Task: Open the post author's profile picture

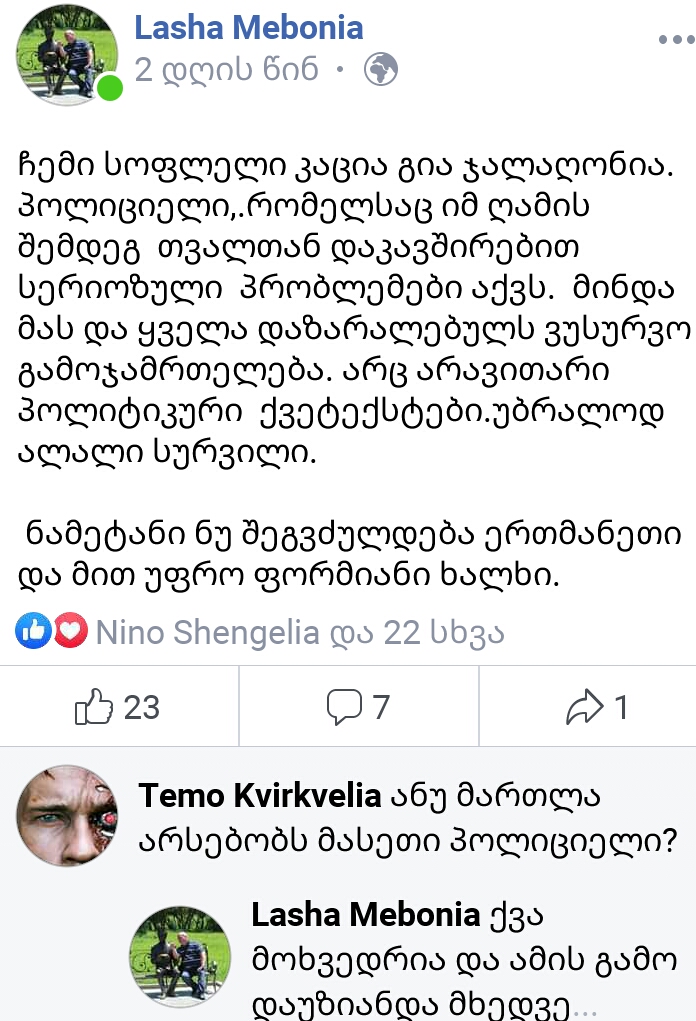Action: coord(65,52)
